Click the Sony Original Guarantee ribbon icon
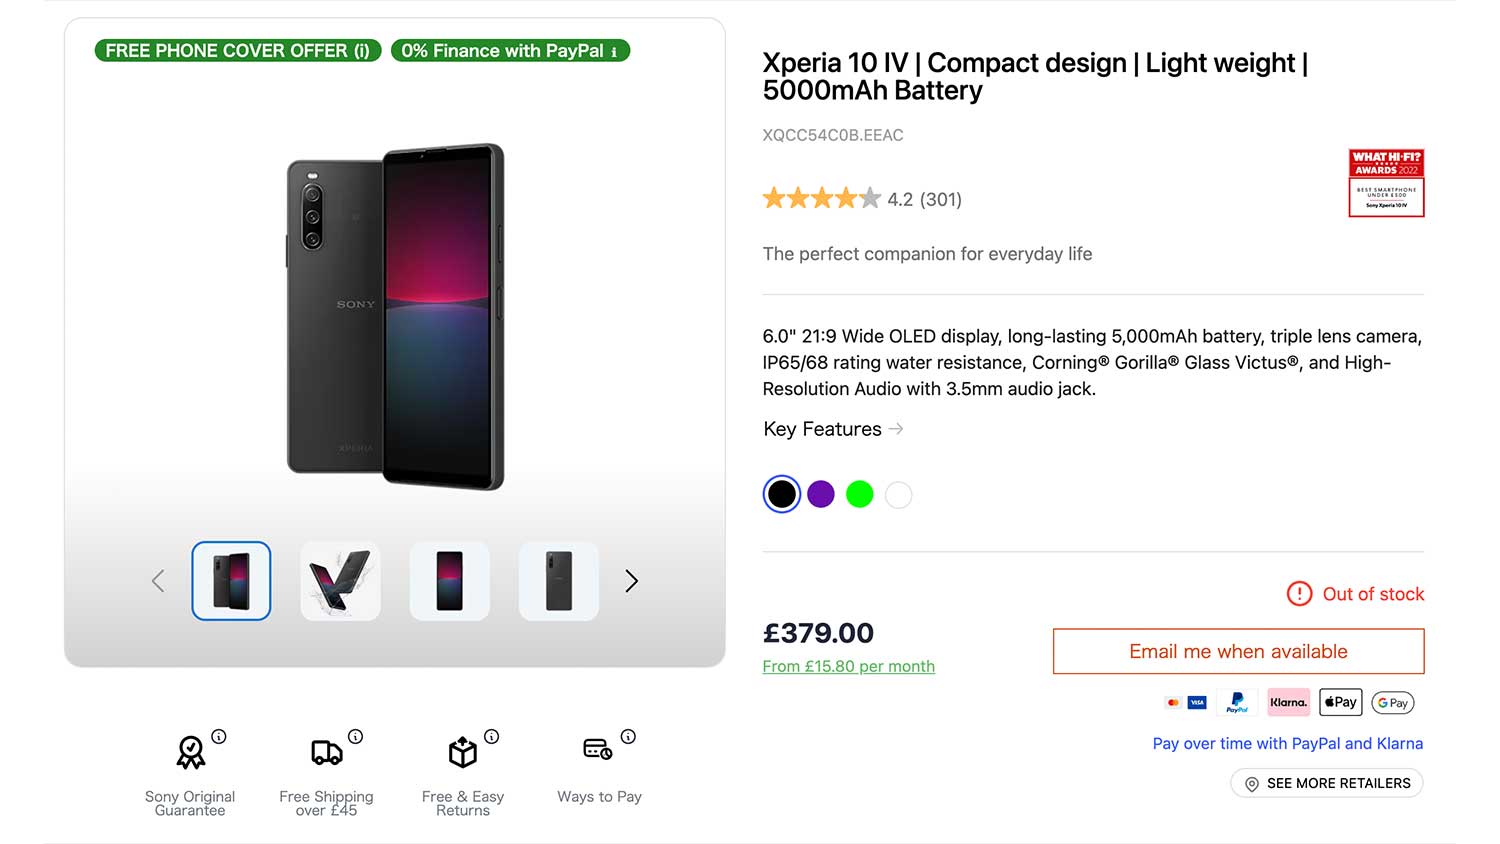The height and width of the screenshot is (844, 1500). [190, 752]
